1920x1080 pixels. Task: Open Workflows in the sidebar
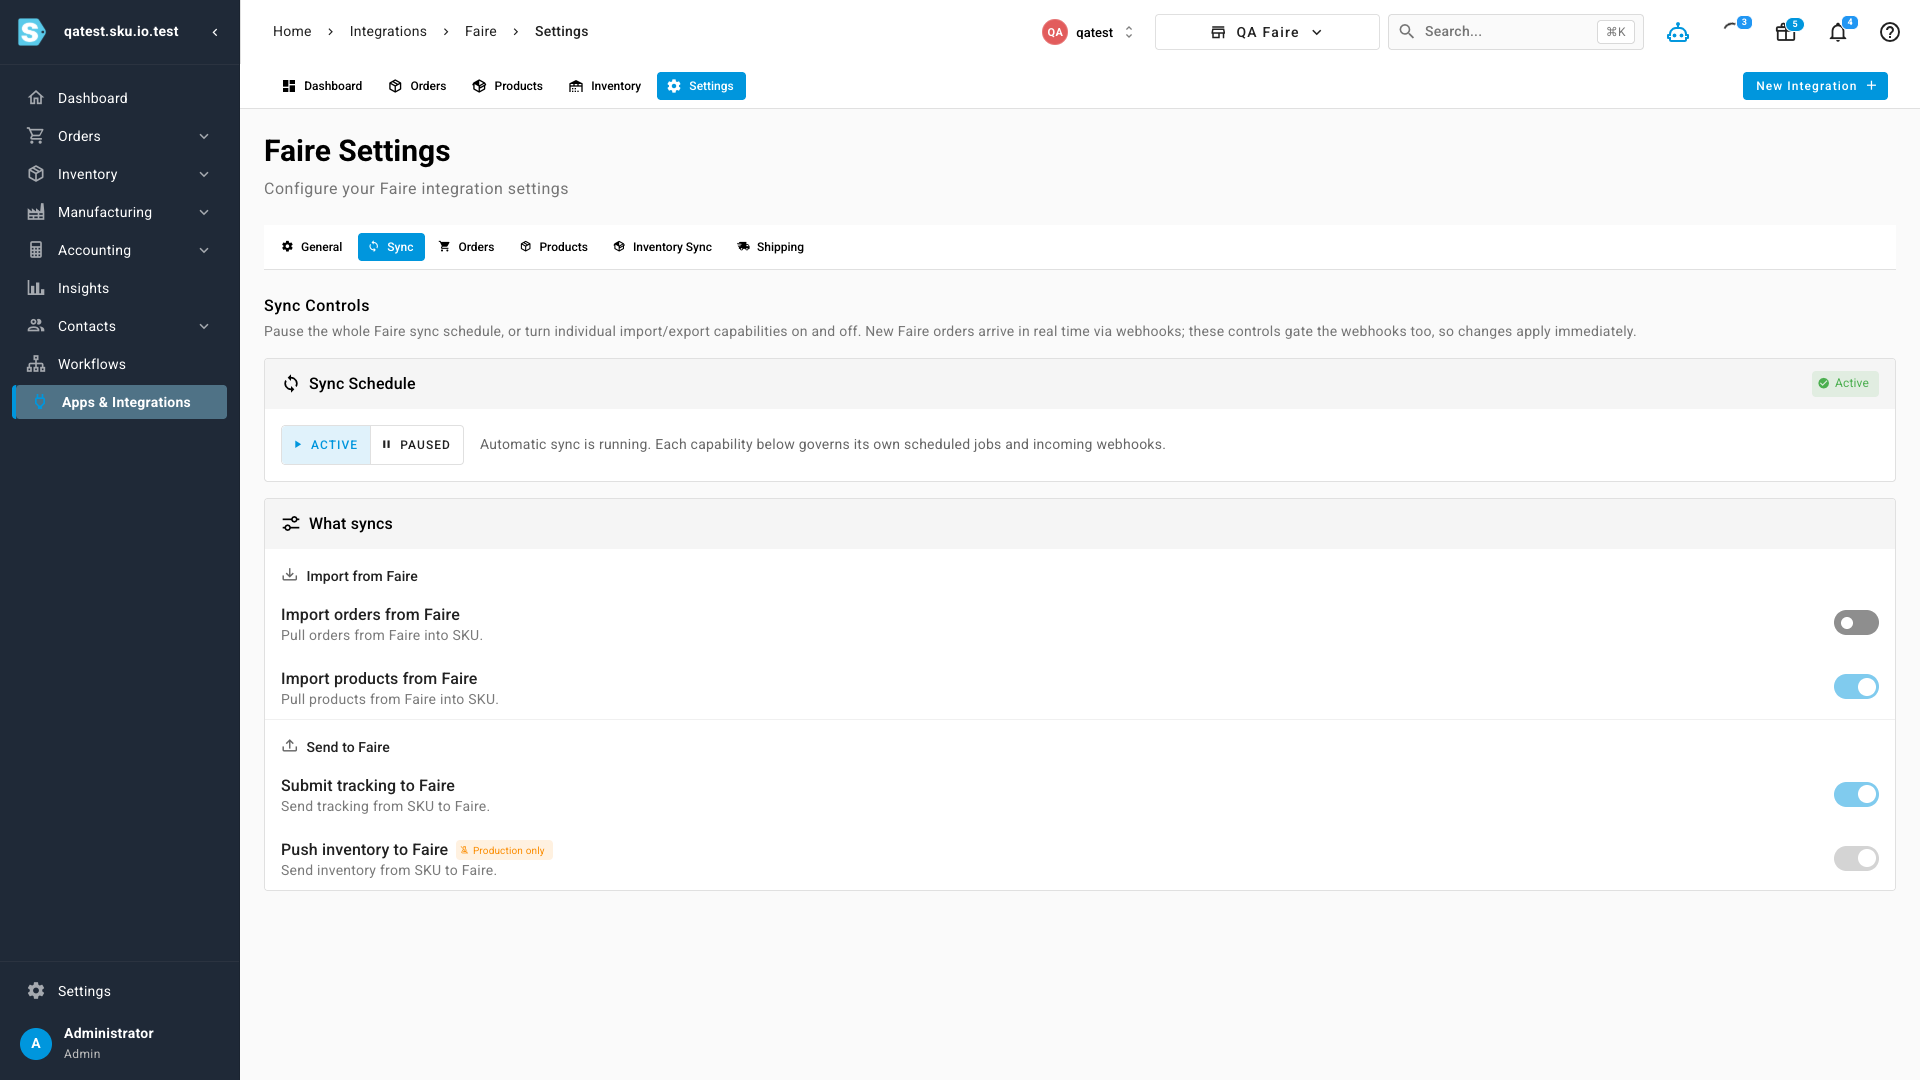120,364
